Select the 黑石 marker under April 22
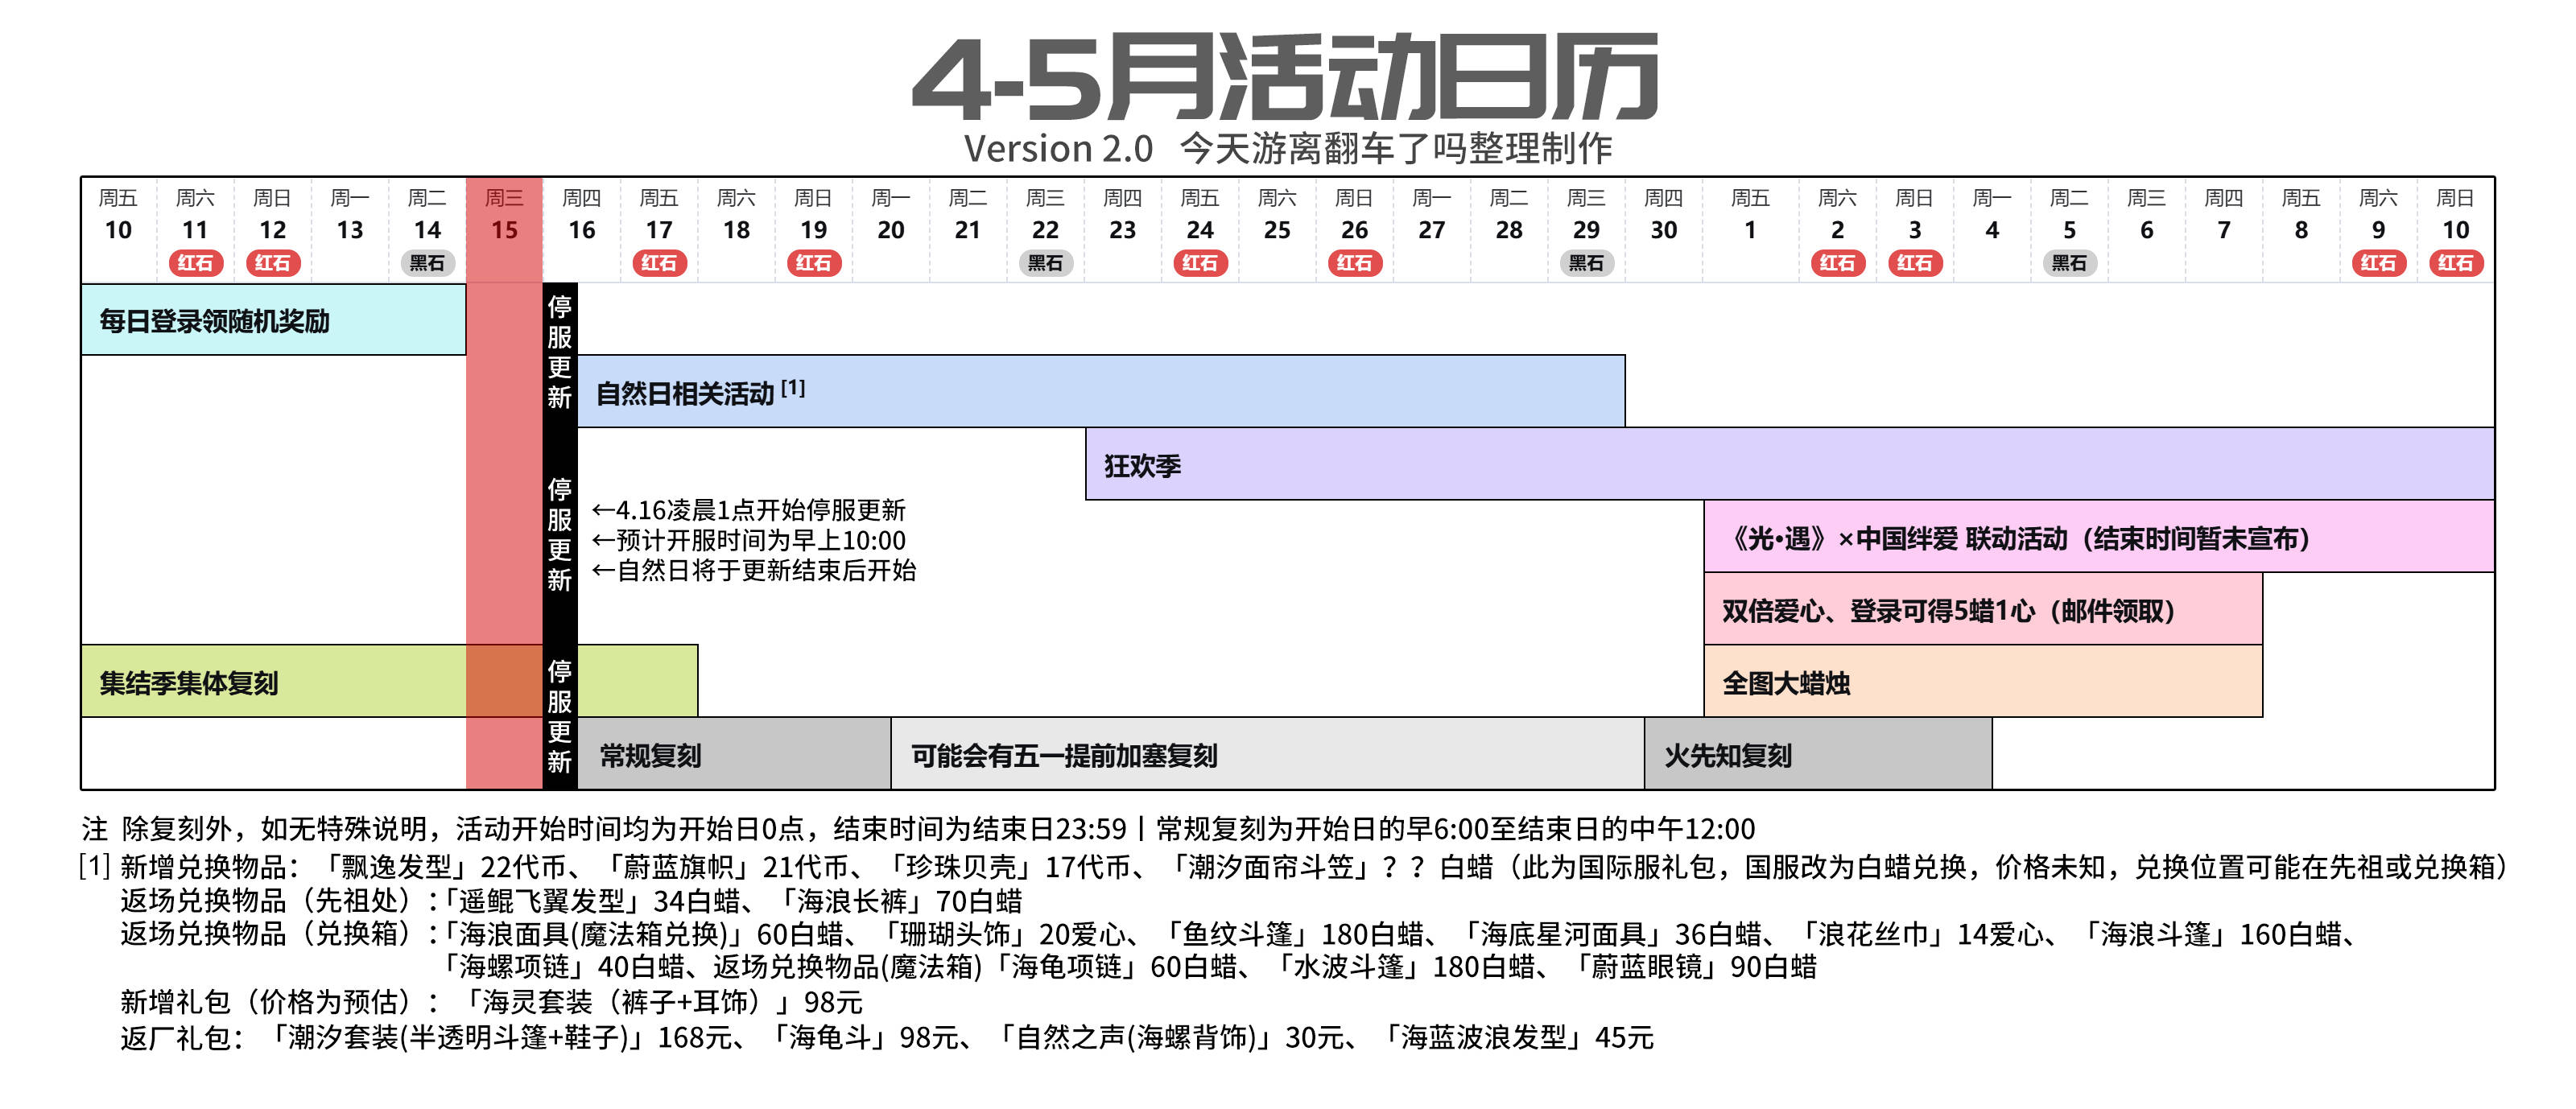Viewport: 2576px width, 1109px height. click(1047, 265)
